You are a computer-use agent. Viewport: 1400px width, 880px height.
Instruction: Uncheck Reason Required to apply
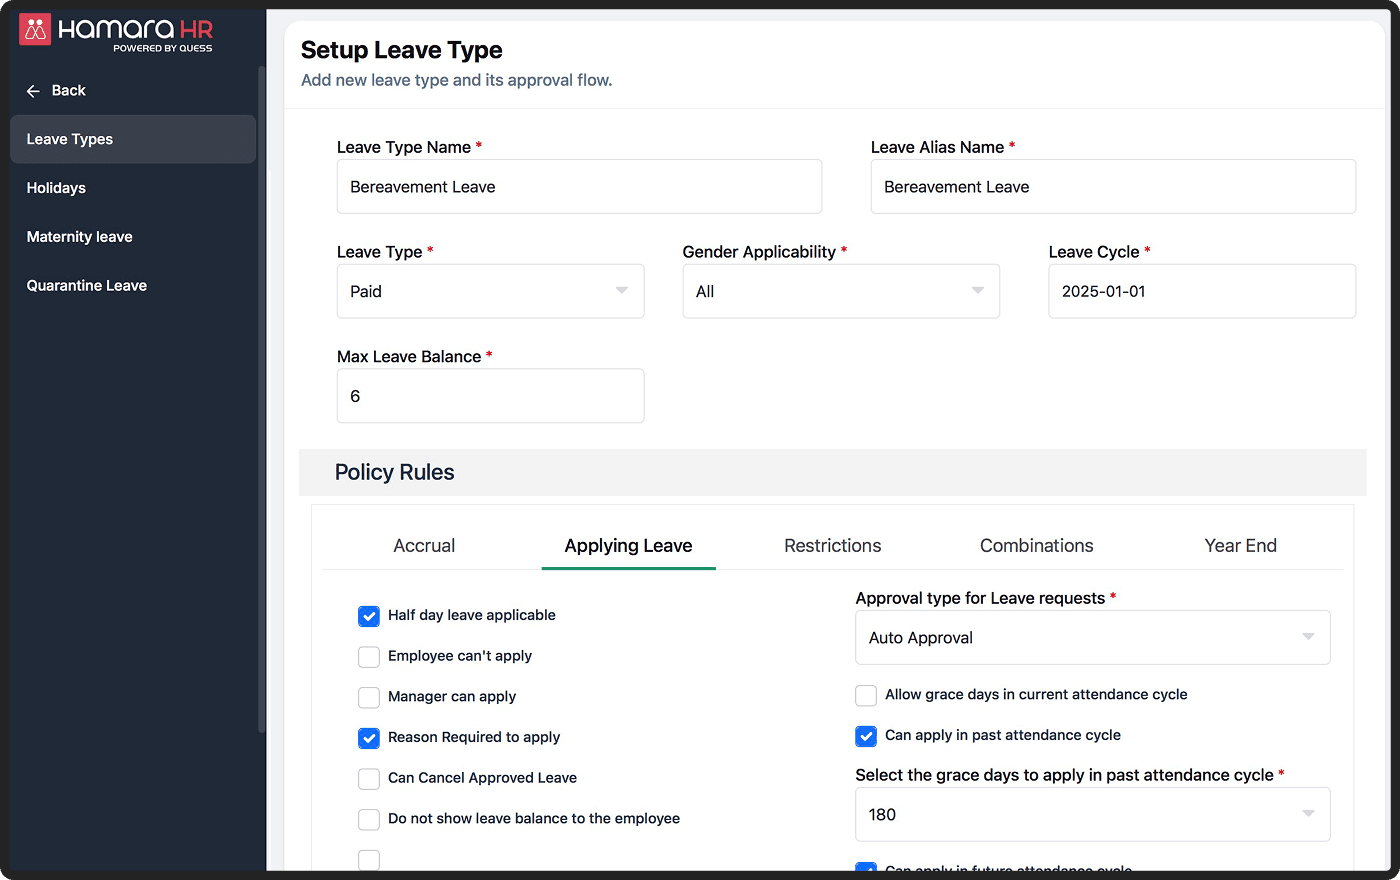click(369, 738)
